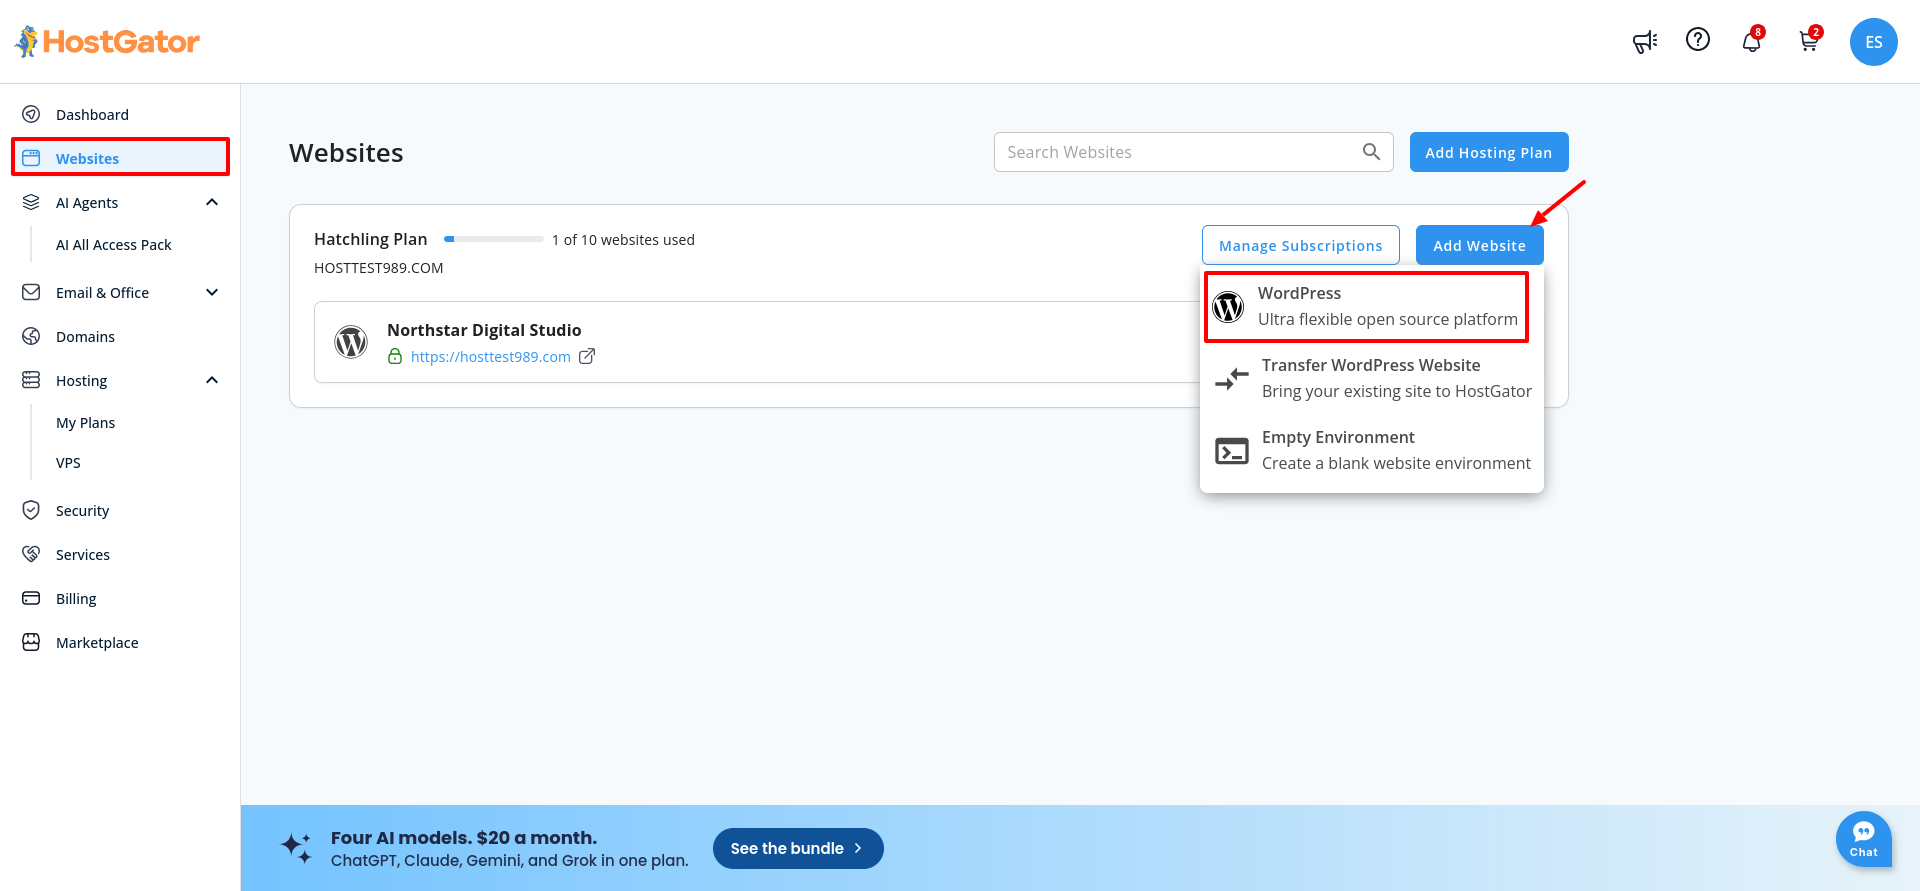The width and height of the screenshot is (1920, 891).
Task: Click the Domains globe icon in sidebar
Action: pyautogui.click(x=31, y=336)
